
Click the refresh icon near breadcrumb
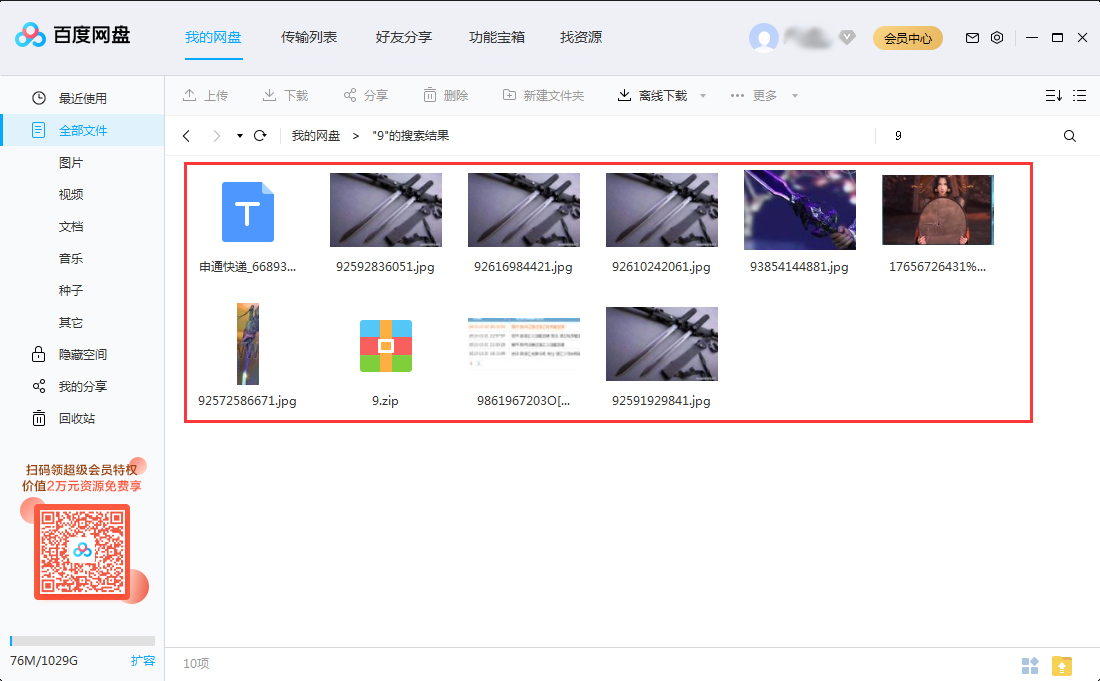(260, 135)
